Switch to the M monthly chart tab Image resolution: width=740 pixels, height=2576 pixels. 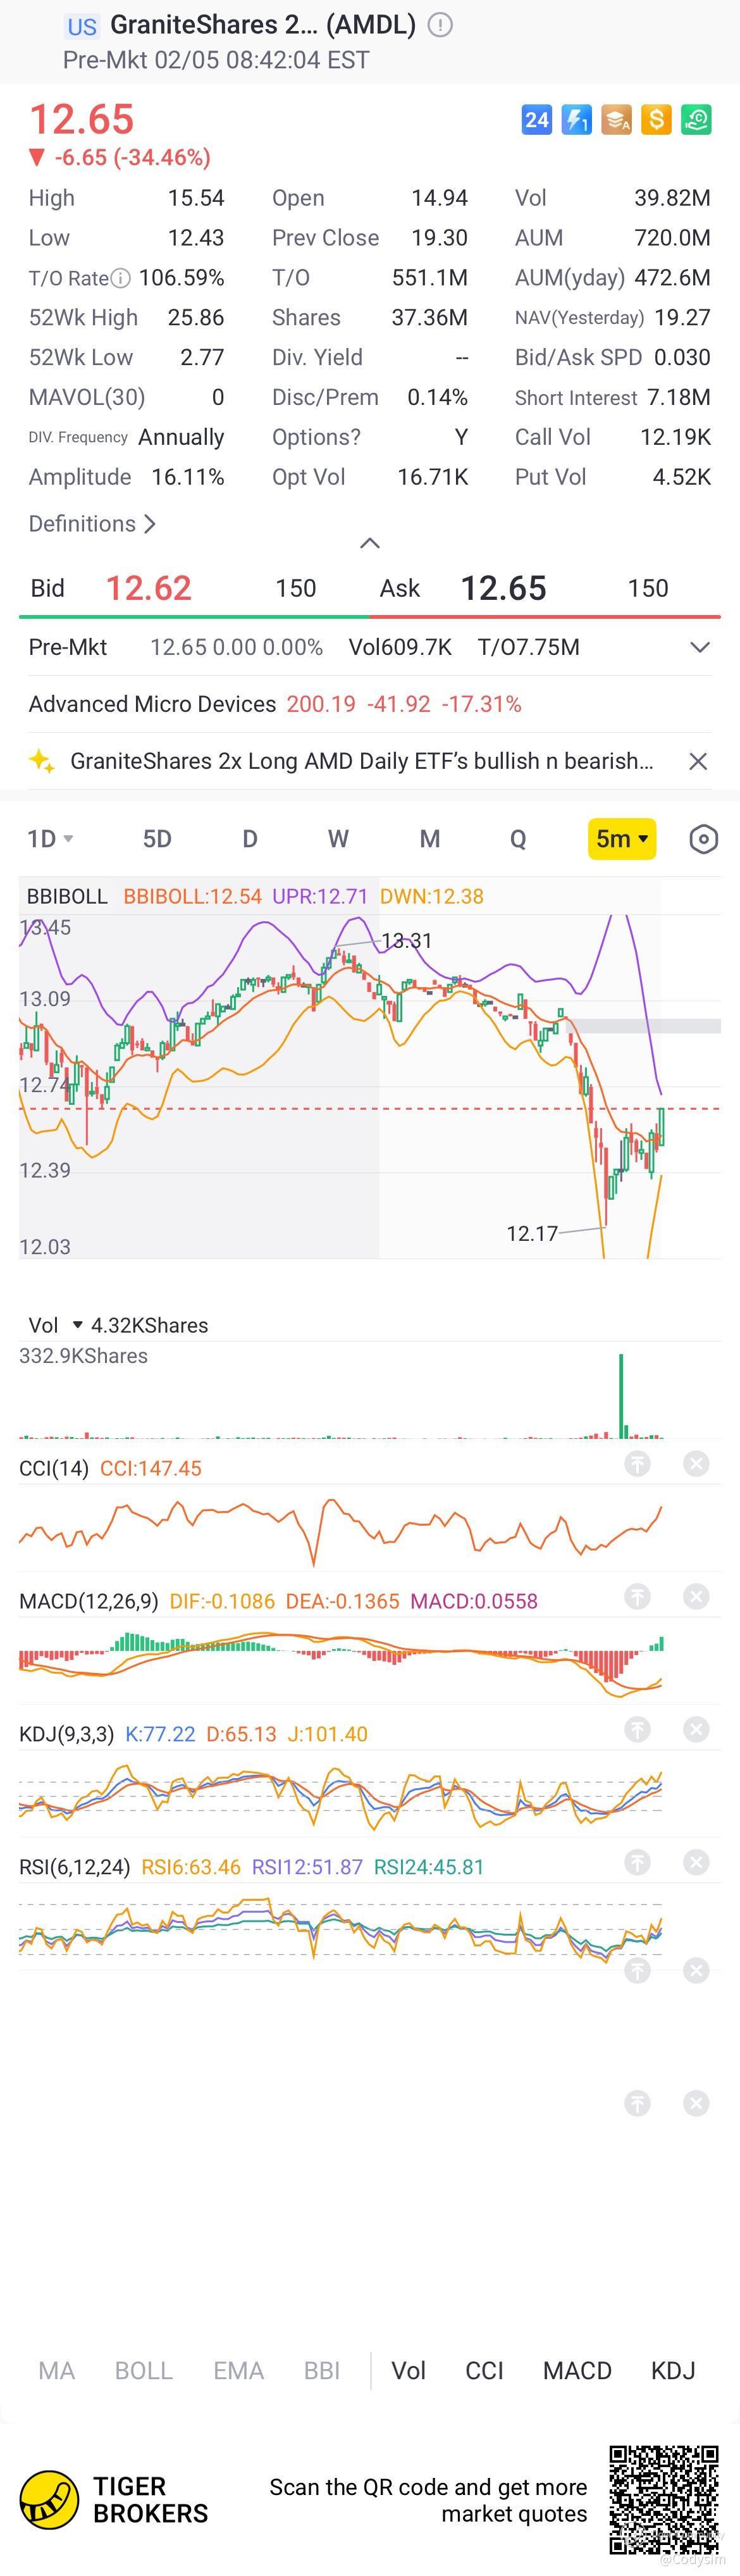pos(430,839)
